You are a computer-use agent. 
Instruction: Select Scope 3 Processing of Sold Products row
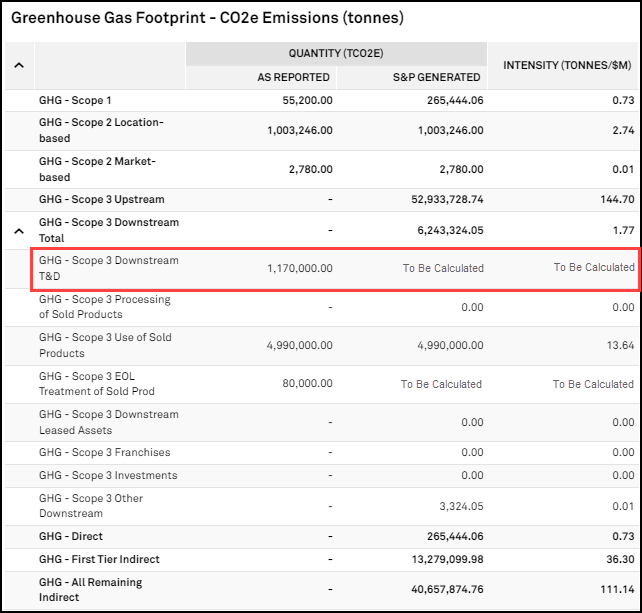(x=105, y=307)
